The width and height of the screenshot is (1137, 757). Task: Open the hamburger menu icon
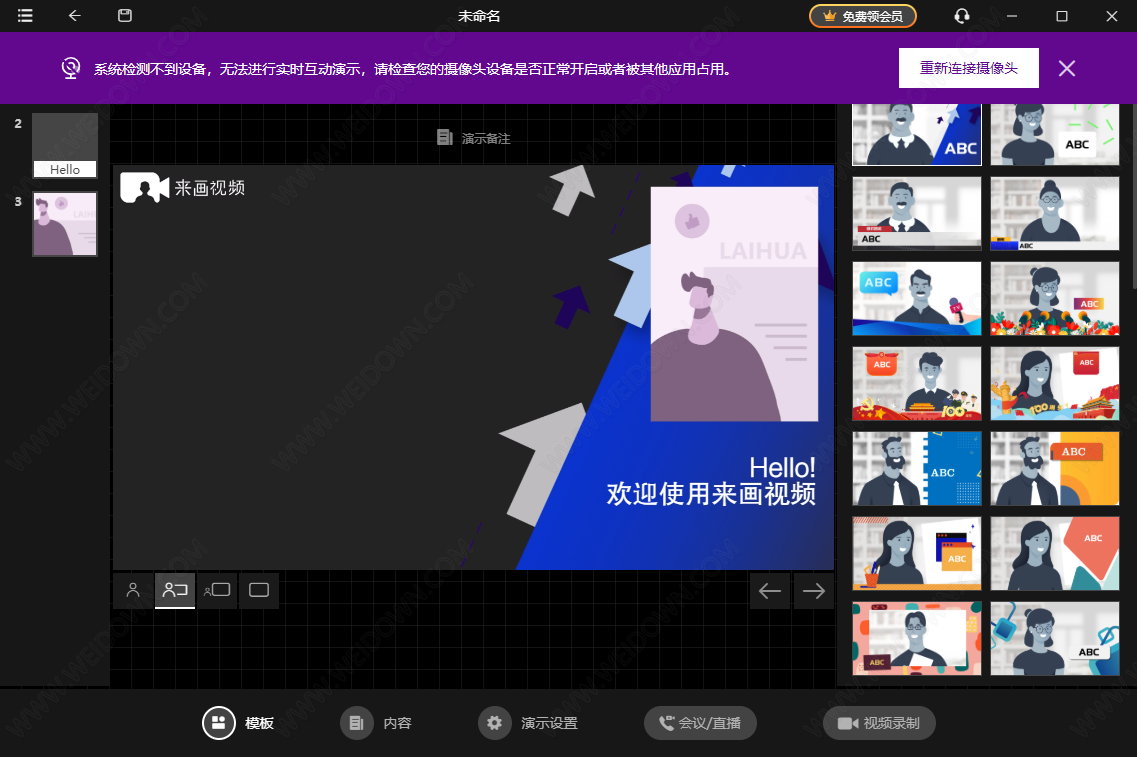coord(25,16)
